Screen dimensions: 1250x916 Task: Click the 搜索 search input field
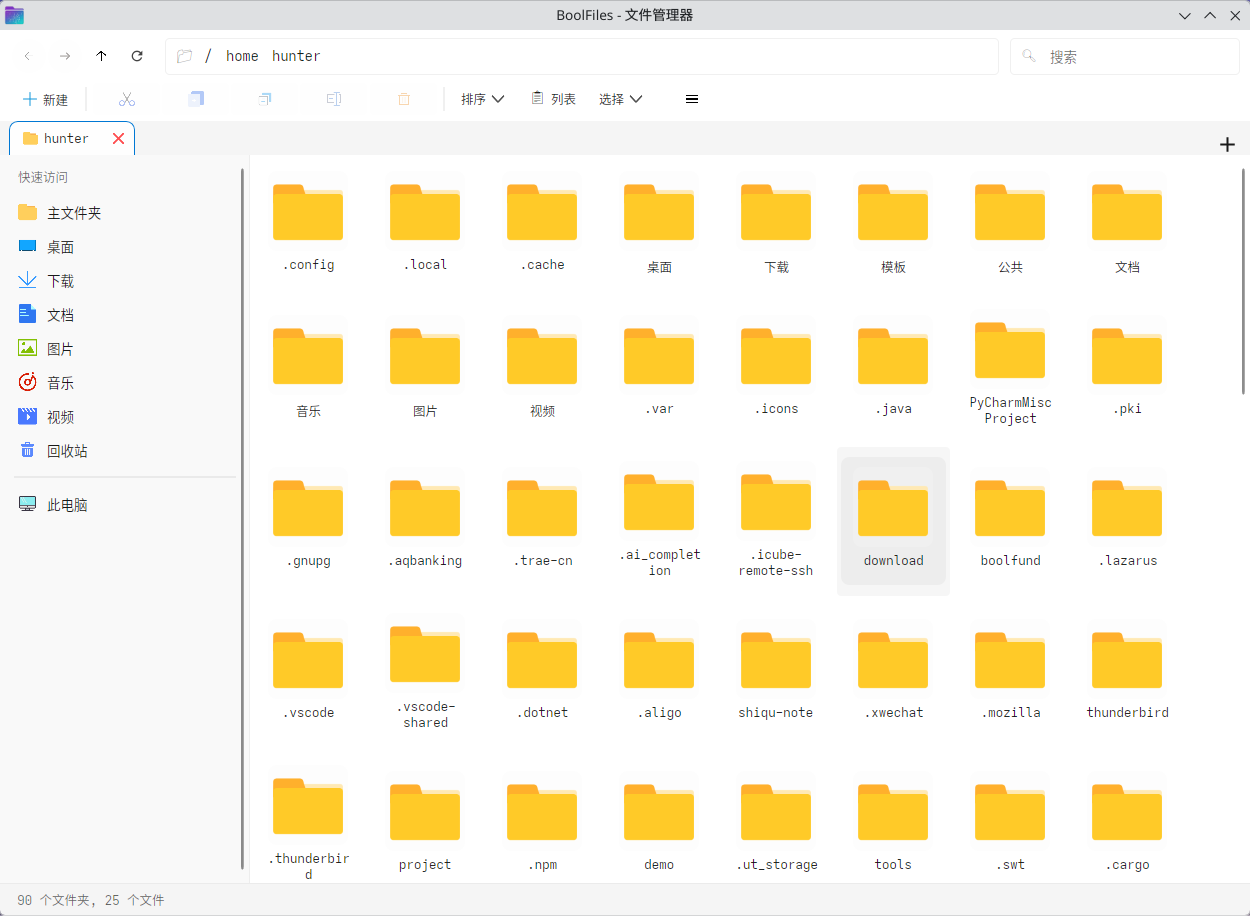click(x=1125, y=57)
